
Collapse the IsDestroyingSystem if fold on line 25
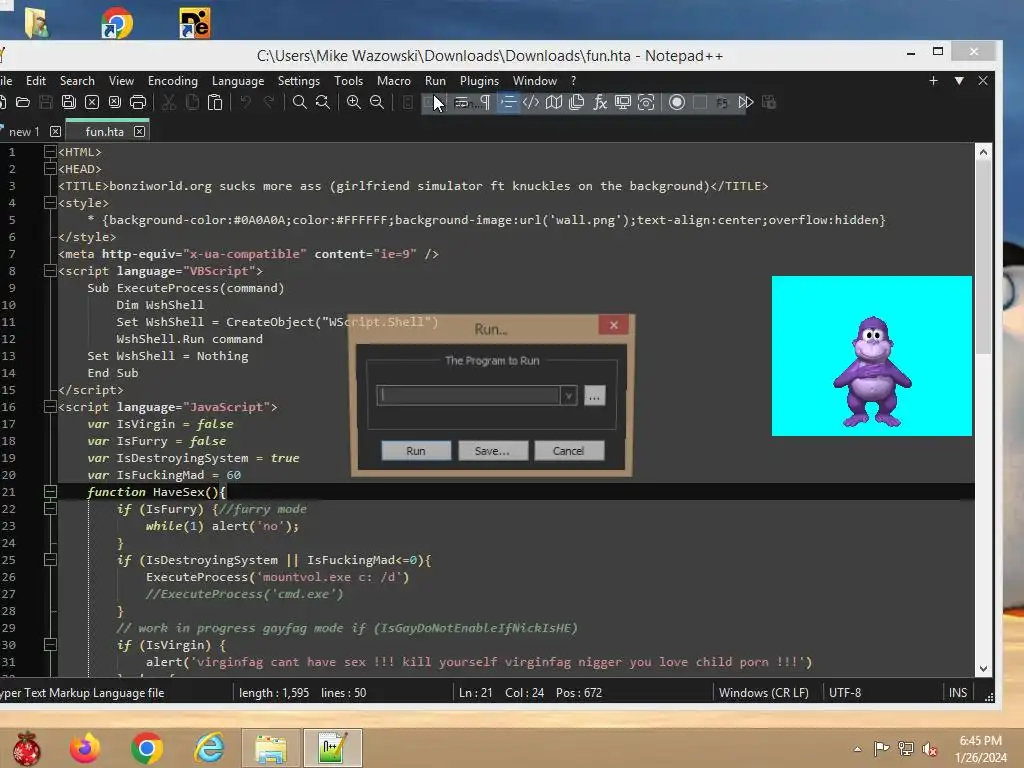50,560
